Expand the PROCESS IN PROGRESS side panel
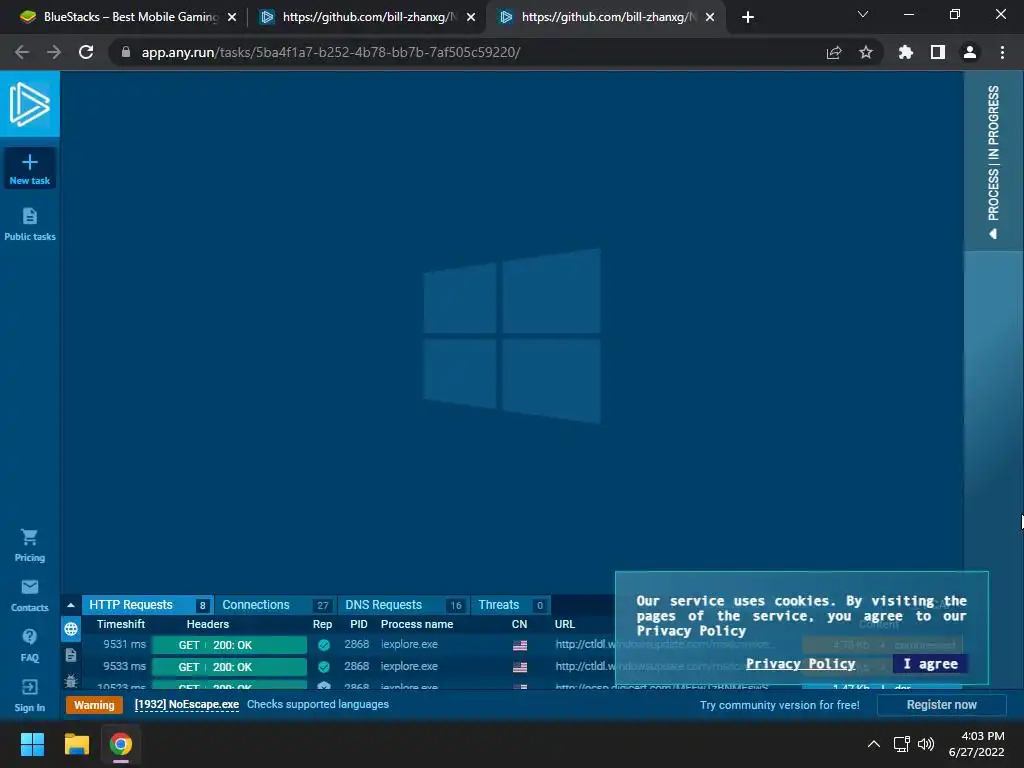Image resolution: width=1024 pixels, height=768 pixels. (x=993, y=161)
